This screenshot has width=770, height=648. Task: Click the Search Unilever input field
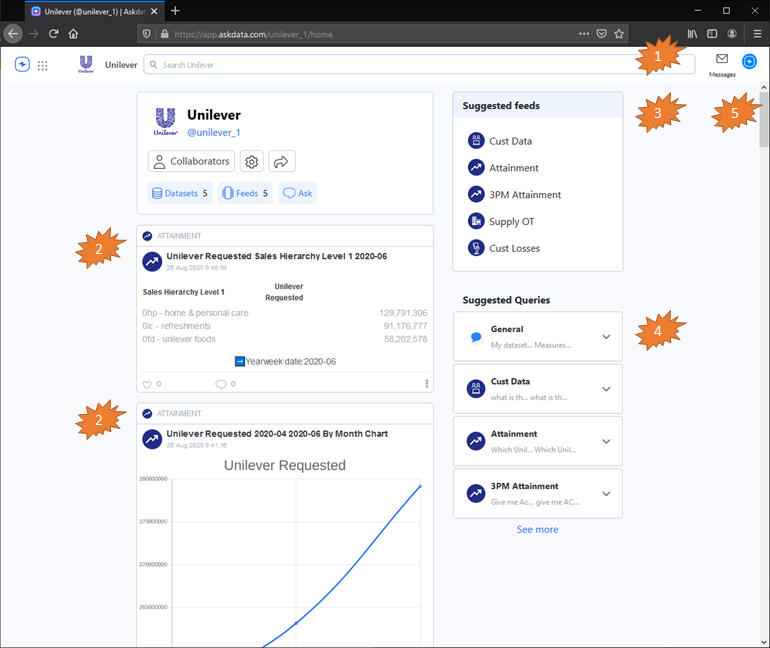[419, 65]
